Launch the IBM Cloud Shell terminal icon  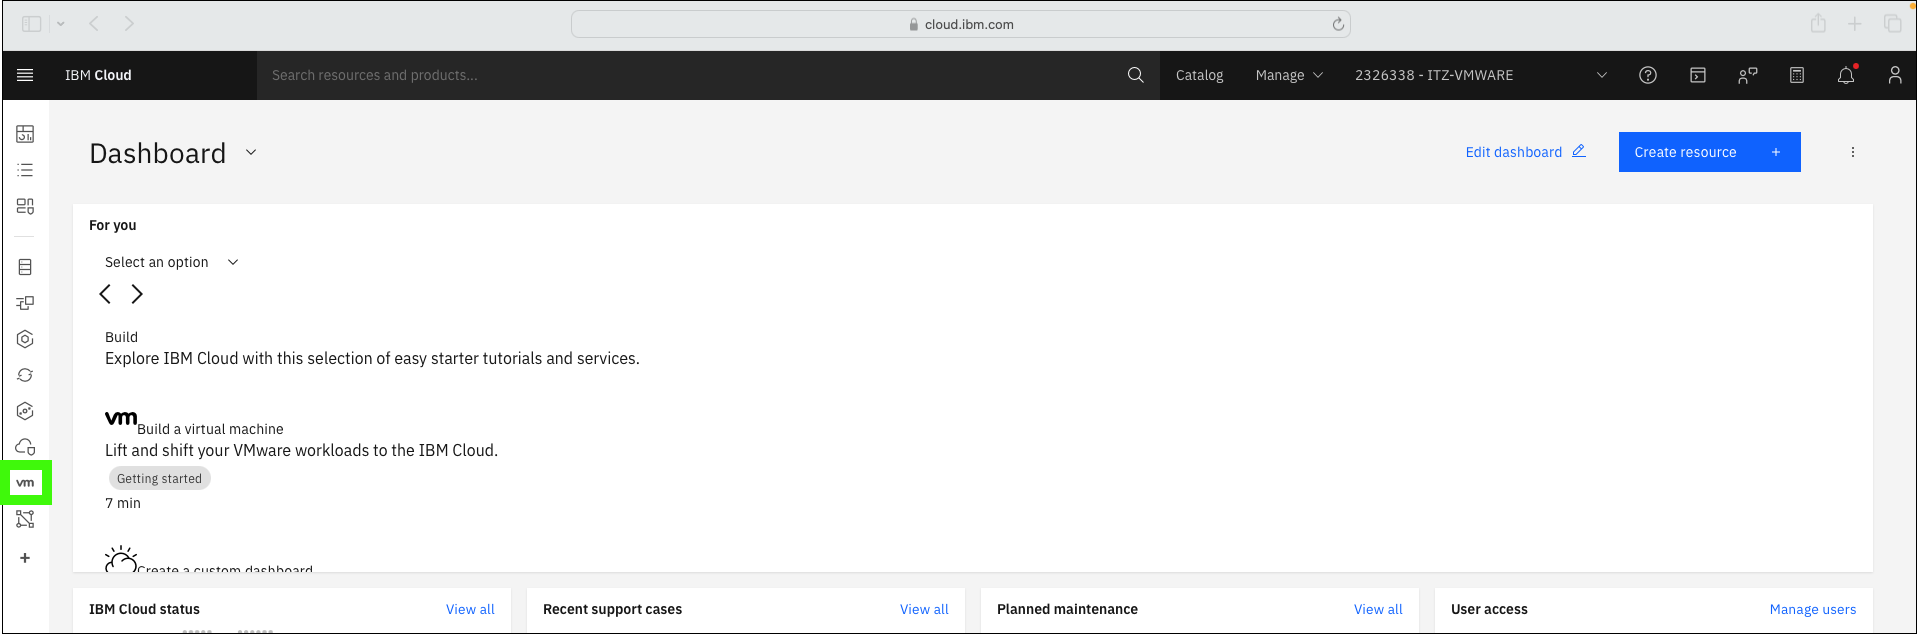[1698, 75]
